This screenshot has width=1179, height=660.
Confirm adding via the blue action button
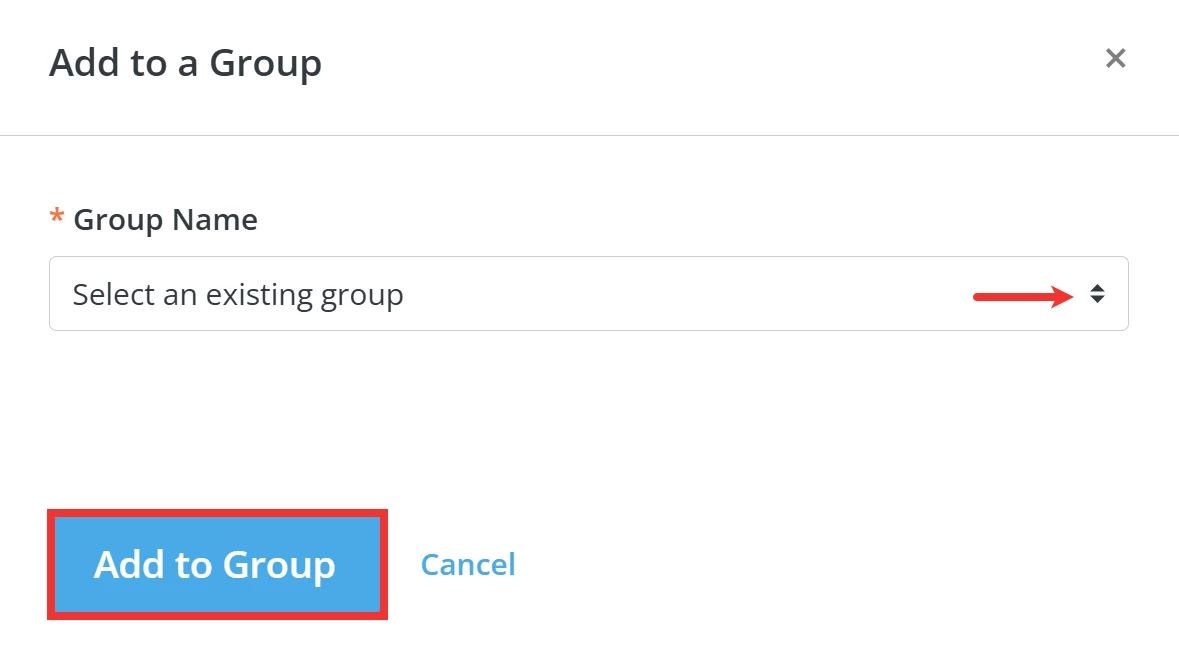point(215,564)
